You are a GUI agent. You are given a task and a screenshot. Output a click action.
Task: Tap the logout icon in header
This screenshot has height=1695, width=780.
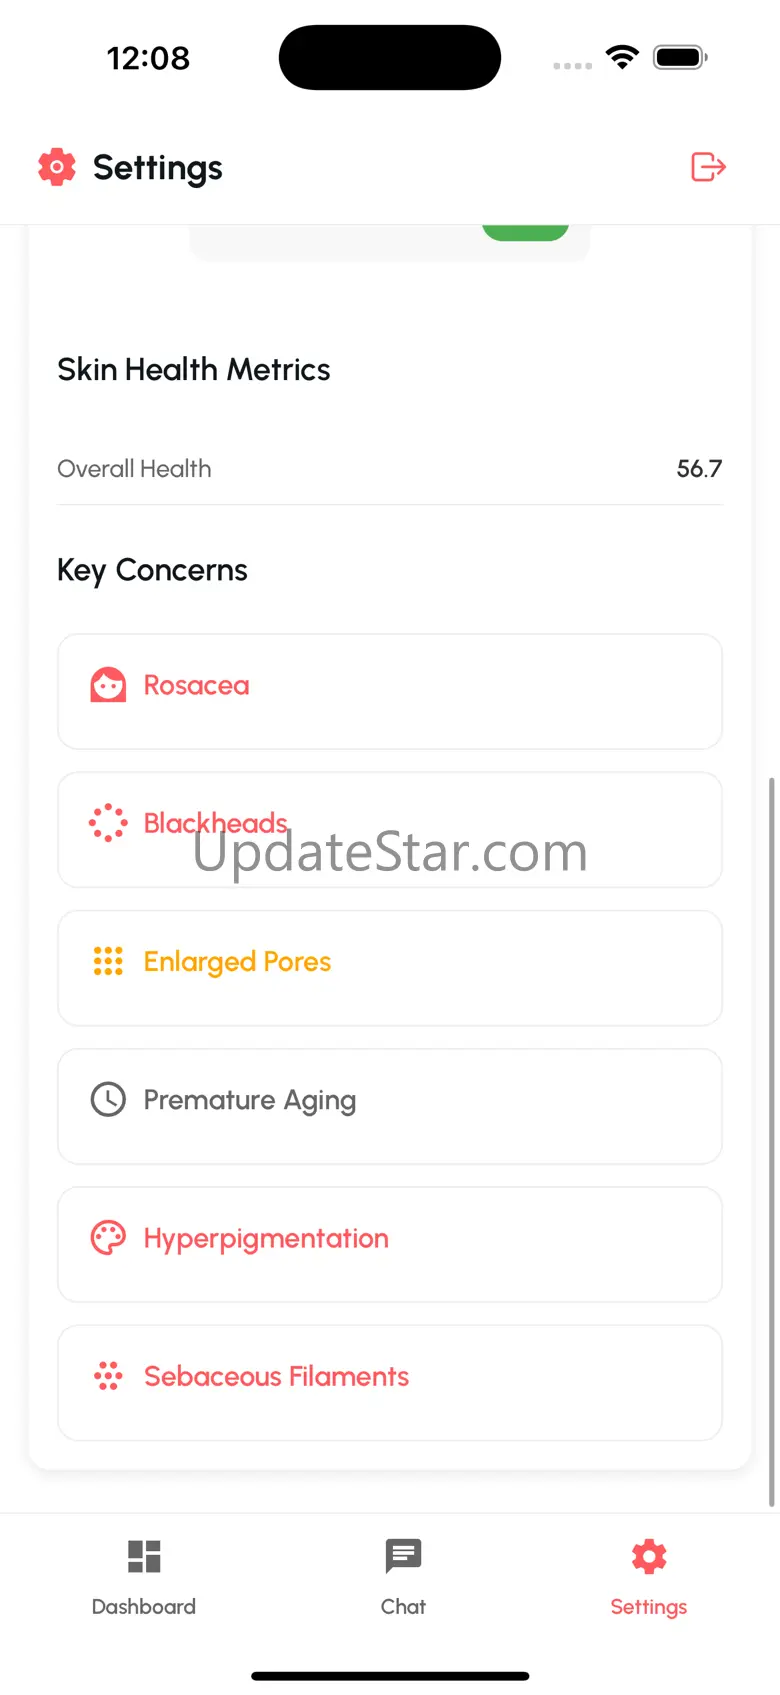pos(708,167)
